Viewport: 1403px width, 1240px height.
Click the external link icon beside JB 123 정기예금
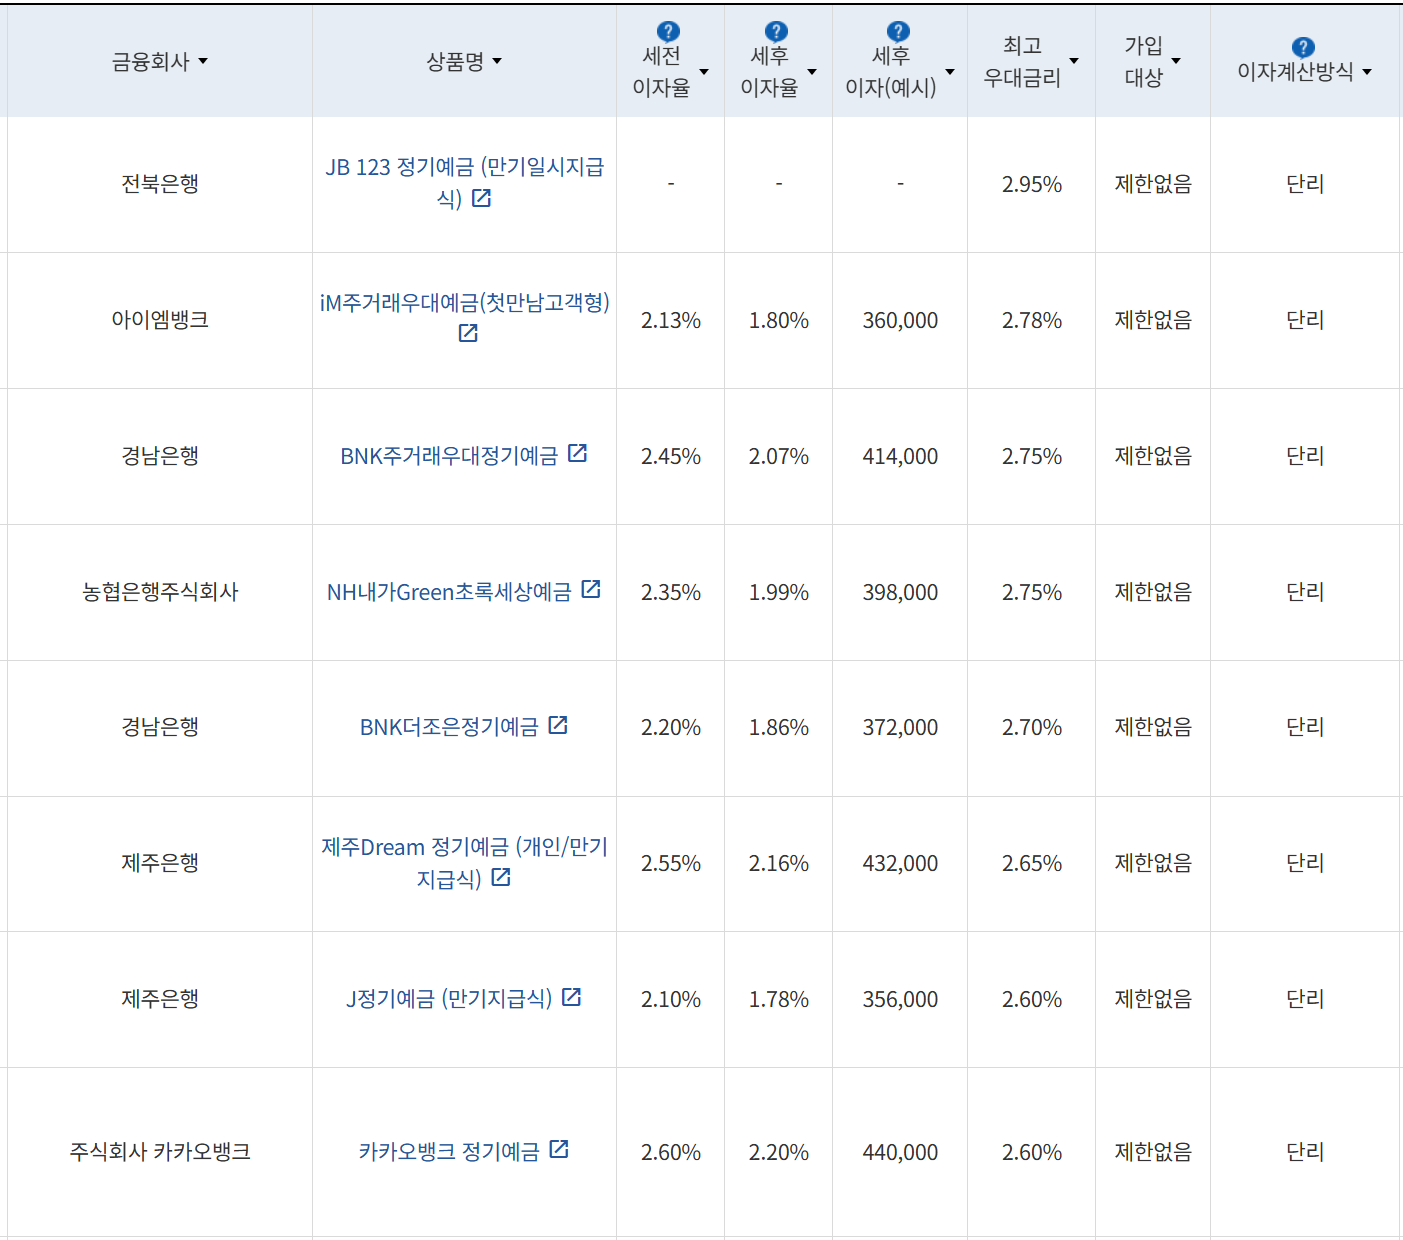pyautogui.click(x=483, y=198)
